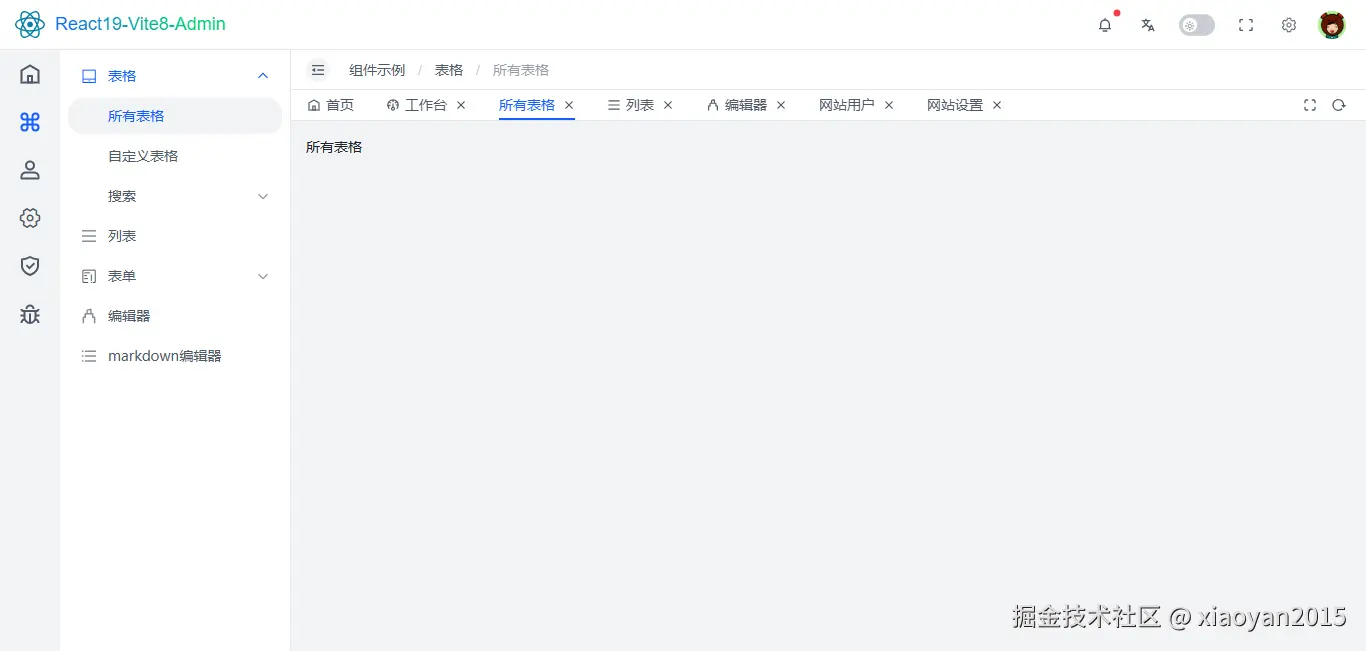Close the 网站用户 tab
The image size is (1366, 651).
pos(889,105)
